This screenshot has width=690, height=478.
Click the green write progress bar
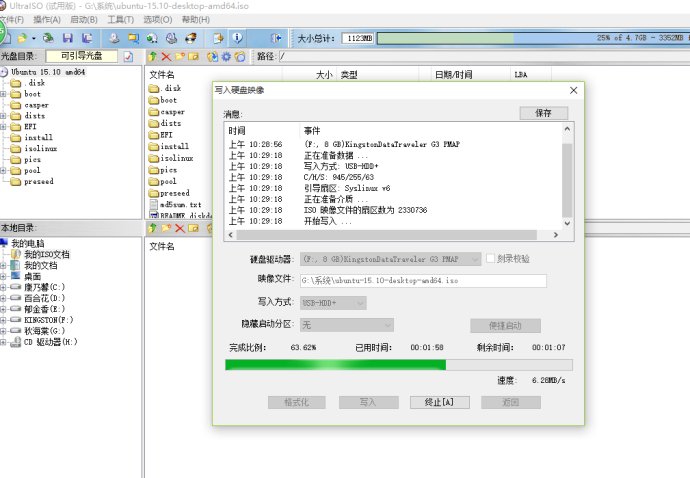pyautogui.click(x=399, y=364)
